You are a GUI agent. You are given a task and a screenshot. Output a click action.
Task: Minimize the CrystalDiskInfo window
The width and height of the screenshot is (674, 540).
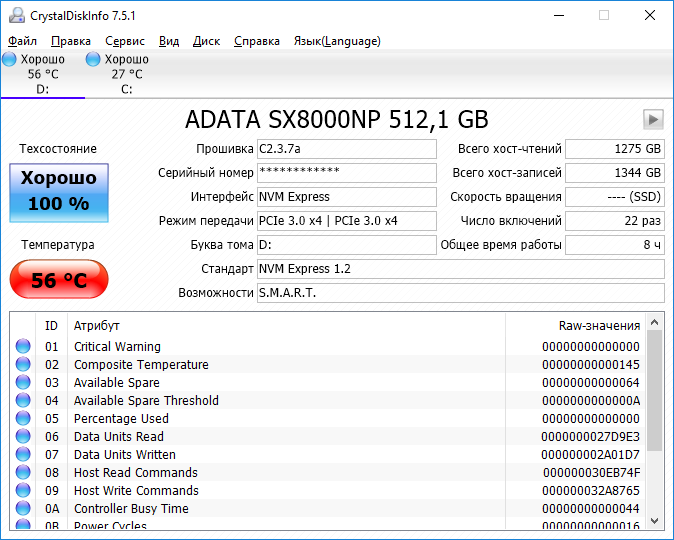click(x=559, y=15)
